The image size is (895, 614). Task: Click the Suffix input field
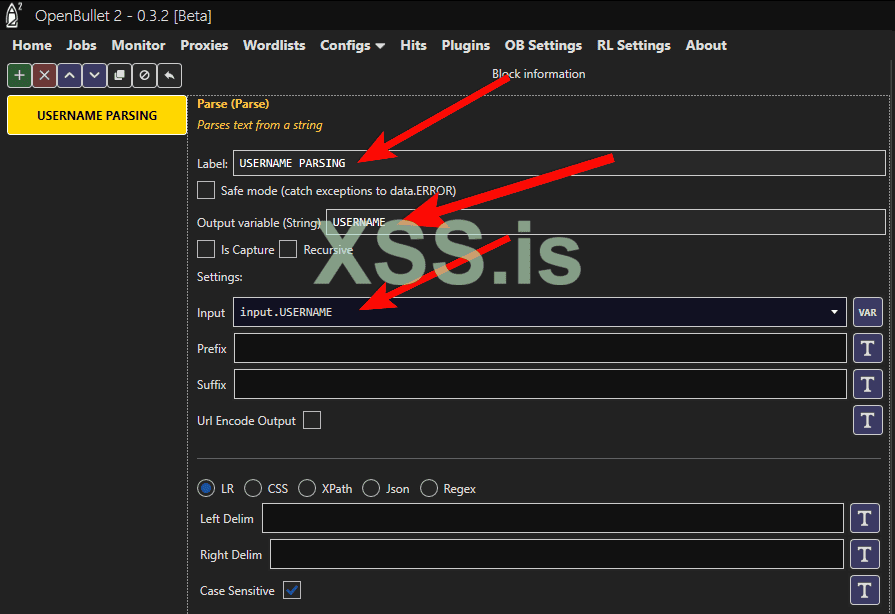[540, 384]
